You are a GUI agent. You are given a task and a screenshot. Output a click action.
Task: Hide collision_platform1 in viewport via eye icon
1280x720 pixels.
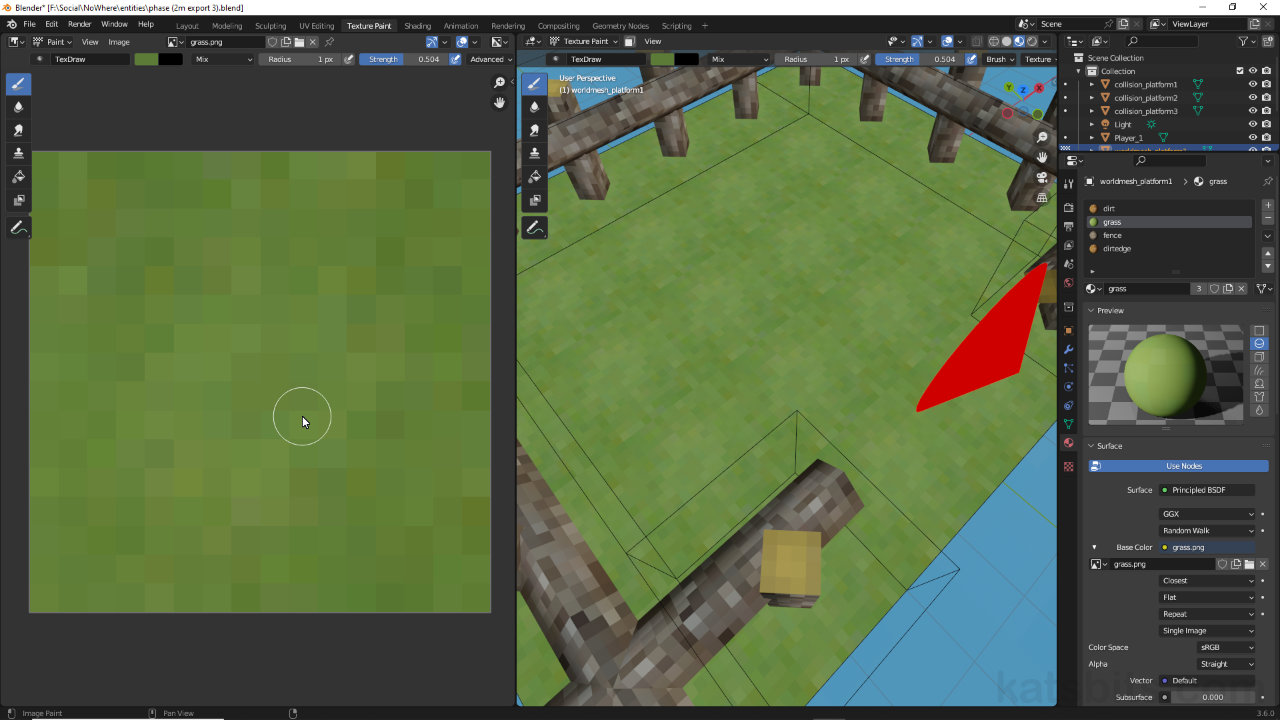point(1252,85)
